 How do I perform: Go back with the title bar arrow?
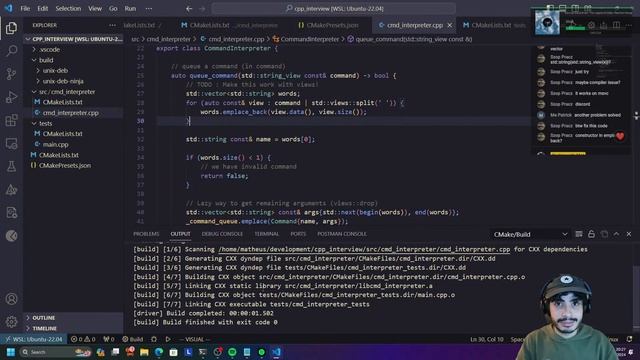[x=189, y=9]
